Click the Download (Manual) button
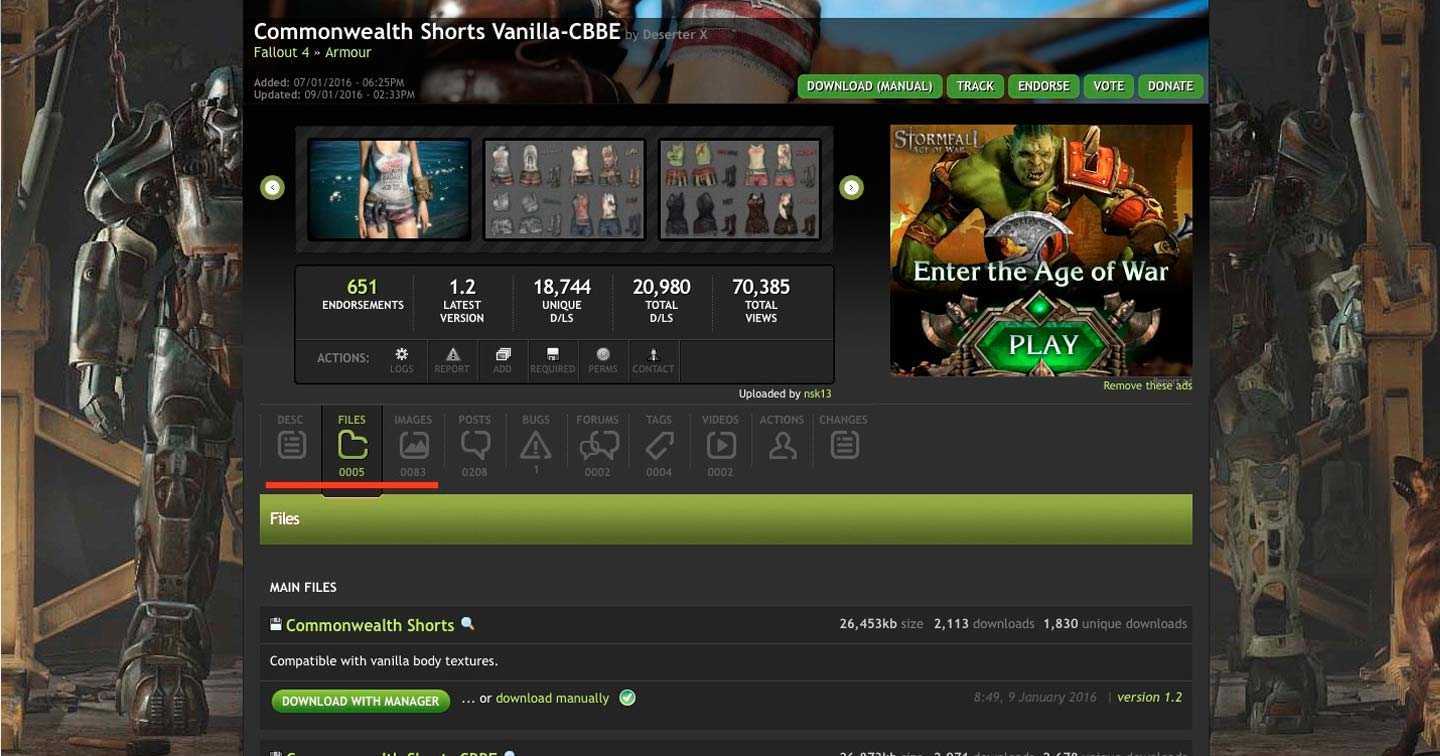 (869, 86)
